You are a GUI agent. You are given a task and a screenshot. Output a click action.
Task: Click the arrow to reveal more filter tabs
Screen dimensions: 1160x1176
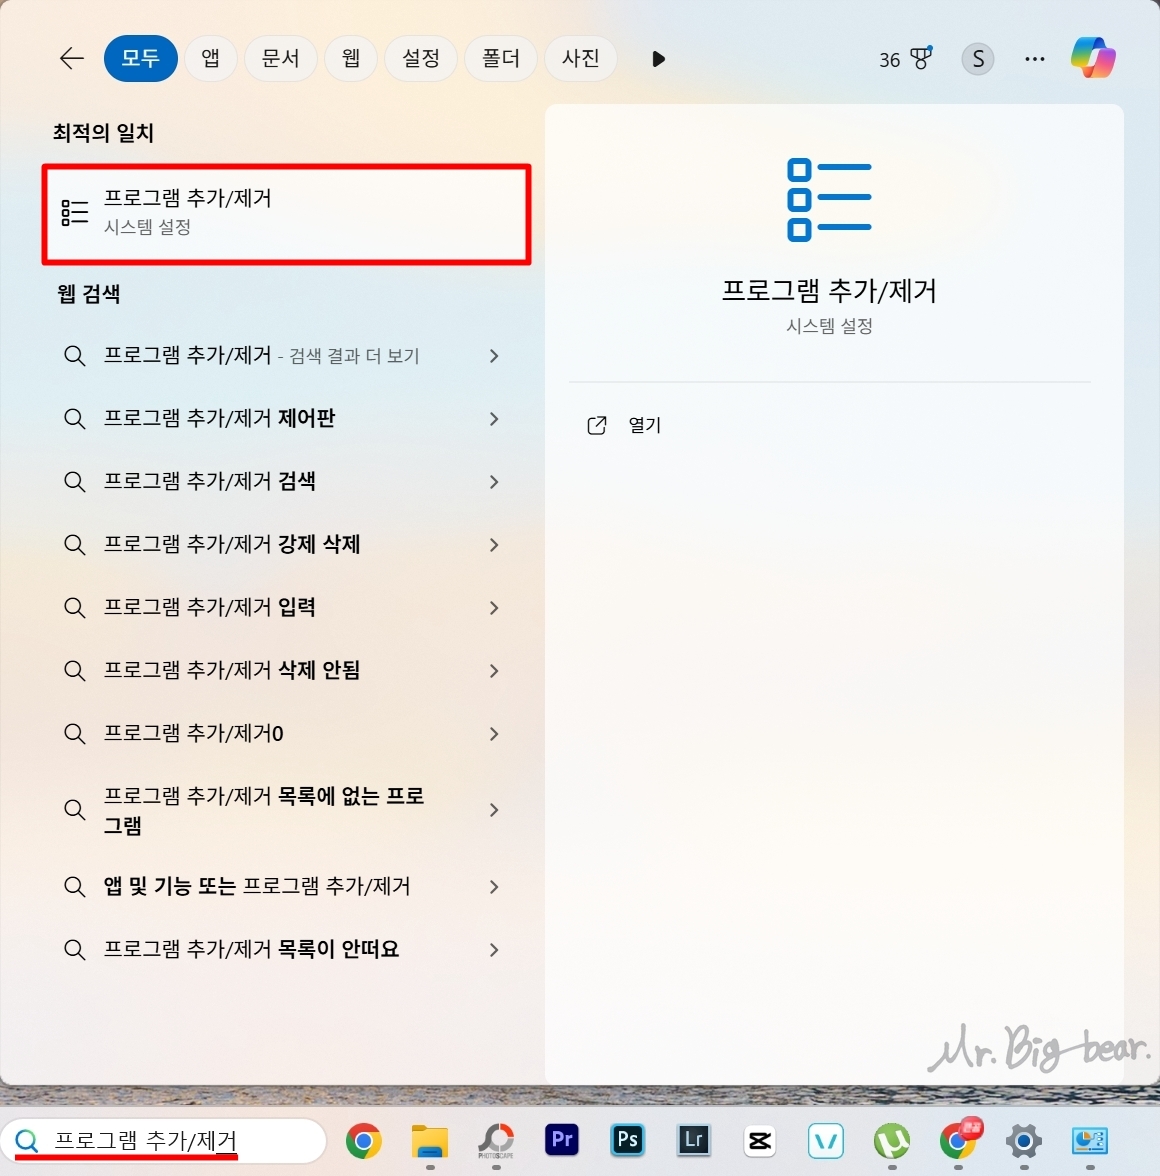pyautogui.click(x=658, y=59)
